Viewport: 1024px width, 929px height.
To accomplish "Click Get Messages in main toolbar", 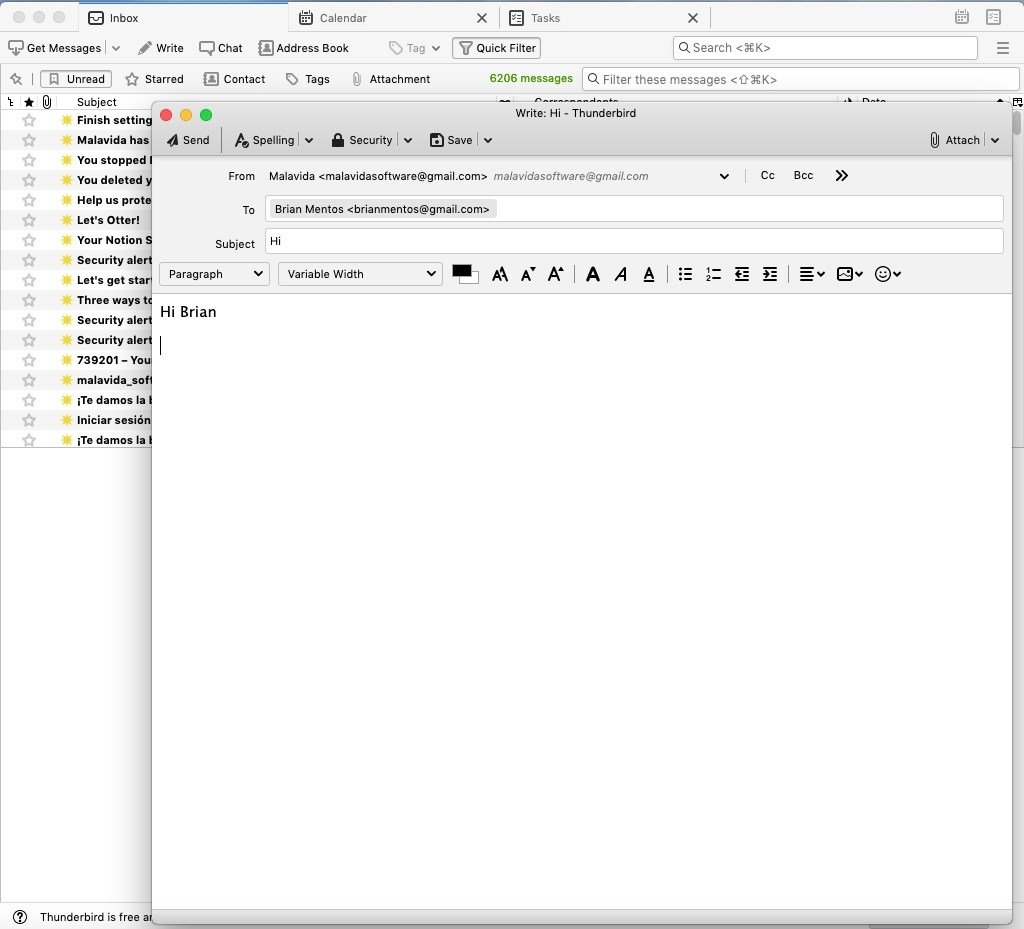I will tap(55, 48).
